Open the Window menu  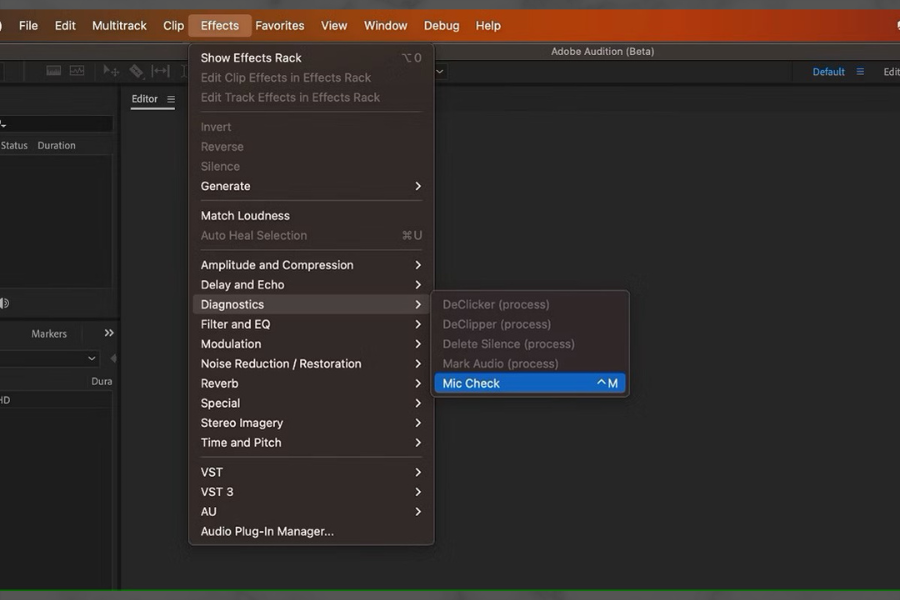pyautogui.click(x=385, y=26)
